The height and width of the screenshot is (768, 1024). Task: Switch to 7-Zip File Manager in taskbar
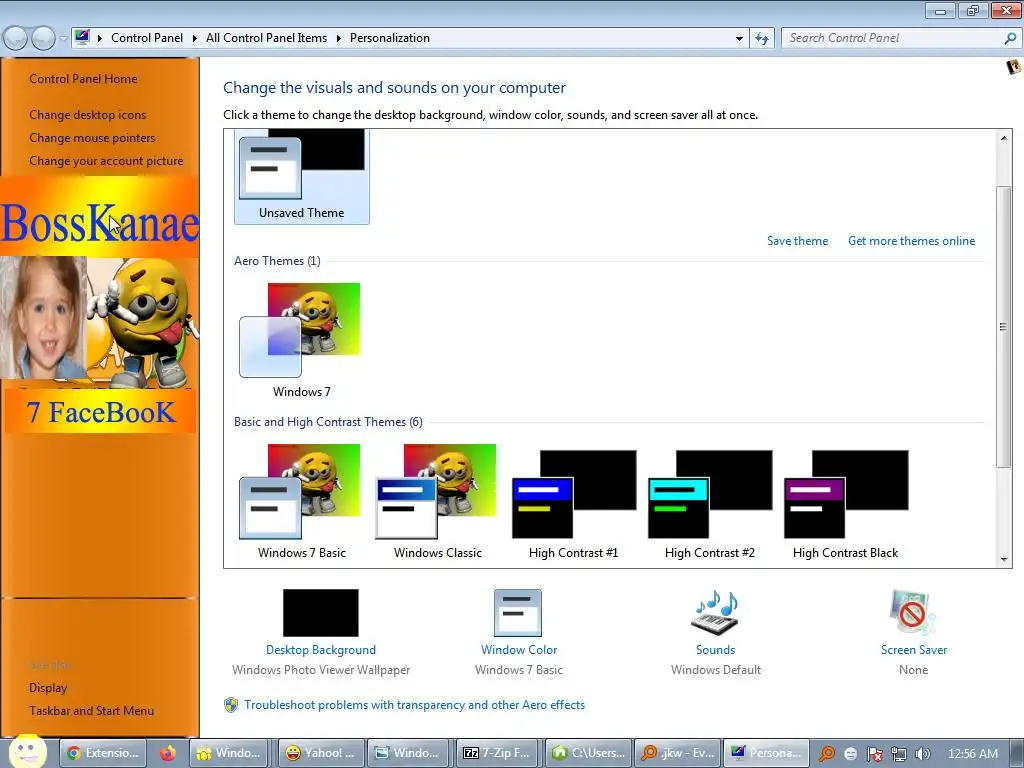(x=498, y=753)
